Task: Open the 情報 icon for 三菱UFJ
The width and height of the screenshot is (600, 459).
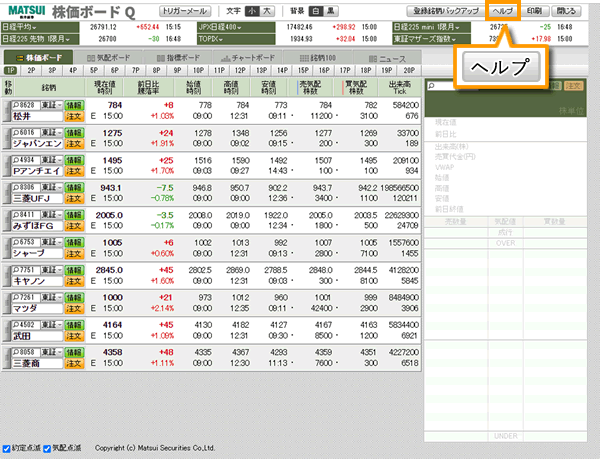Action: (x=74, y=187)
